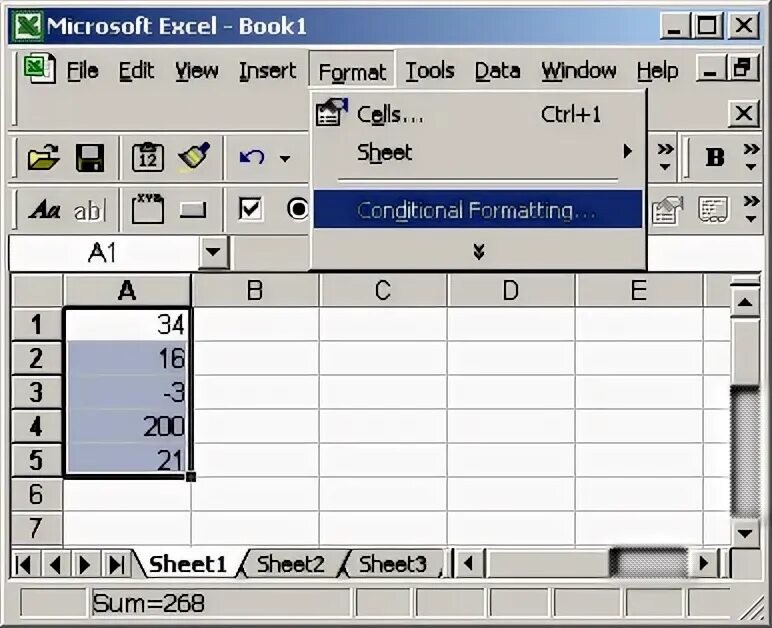Click the Save floppy disk icon

point(90,158)
